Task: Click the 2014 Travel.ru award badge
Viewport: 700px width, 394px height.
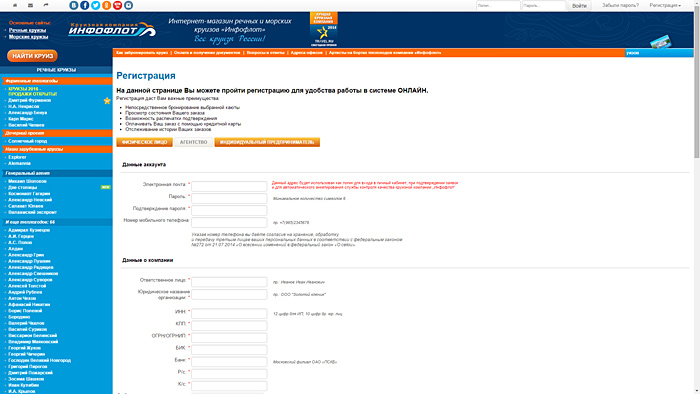Action: 324,29
